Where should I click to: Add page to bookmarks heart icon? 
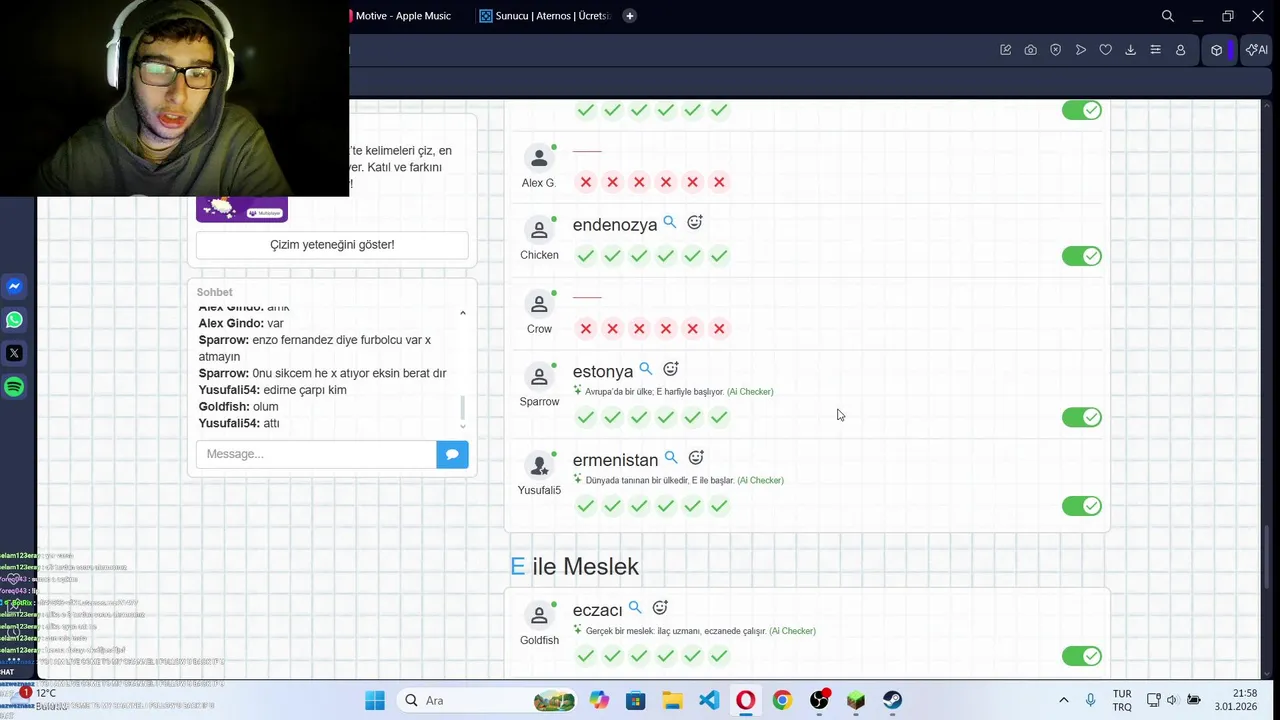[1106, 50]
